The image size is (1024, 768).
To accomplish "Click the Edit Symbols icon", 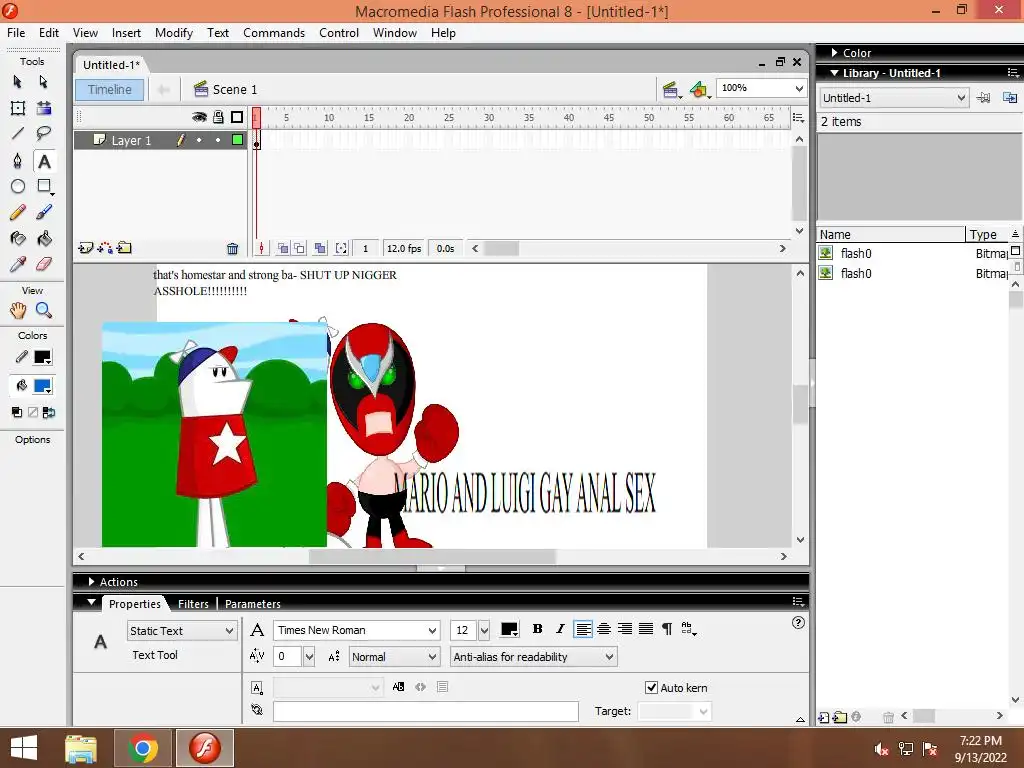I will click(699, 89).
